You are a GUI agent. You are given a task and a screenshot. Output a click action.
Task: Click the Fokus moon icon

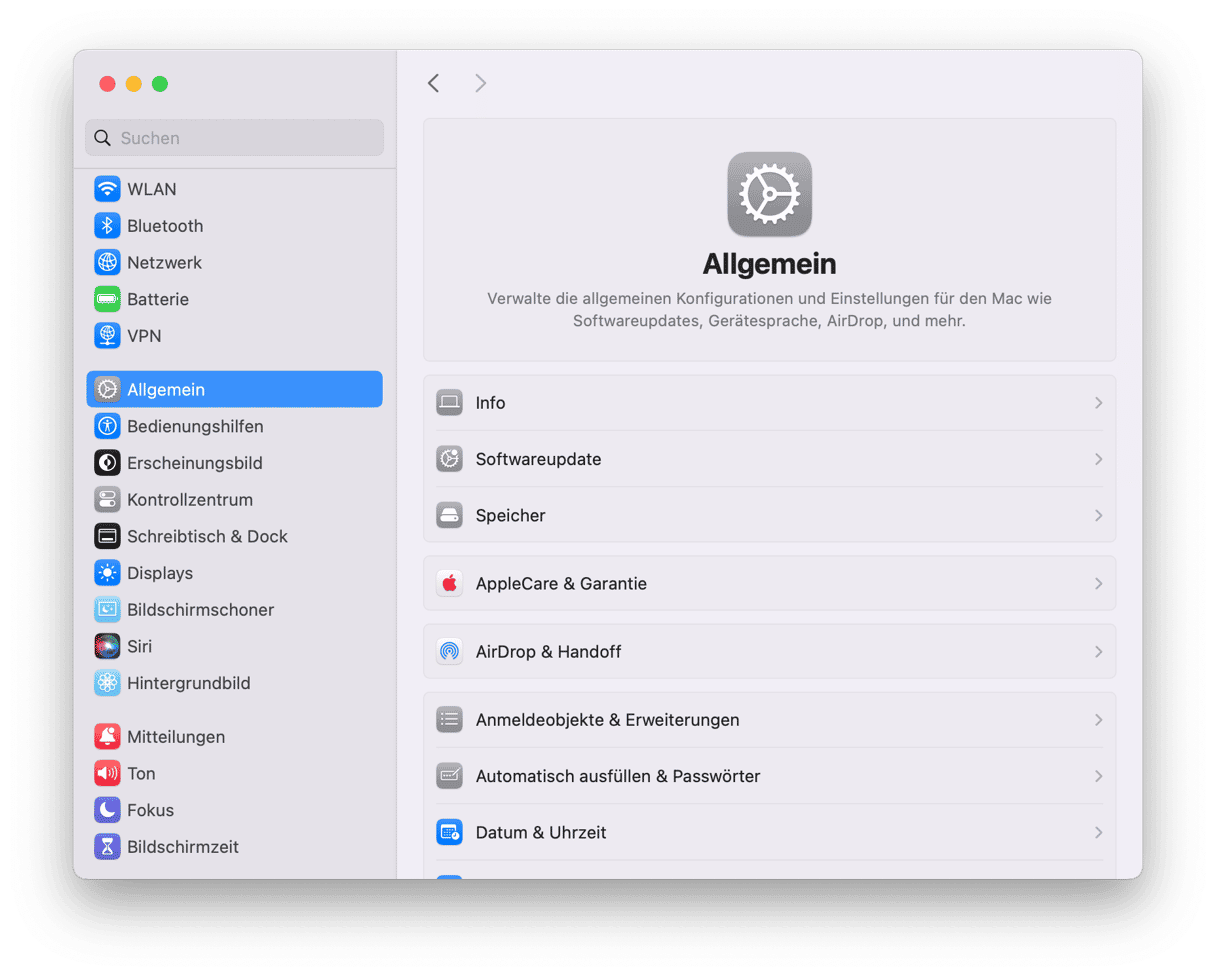click(107, 810)
